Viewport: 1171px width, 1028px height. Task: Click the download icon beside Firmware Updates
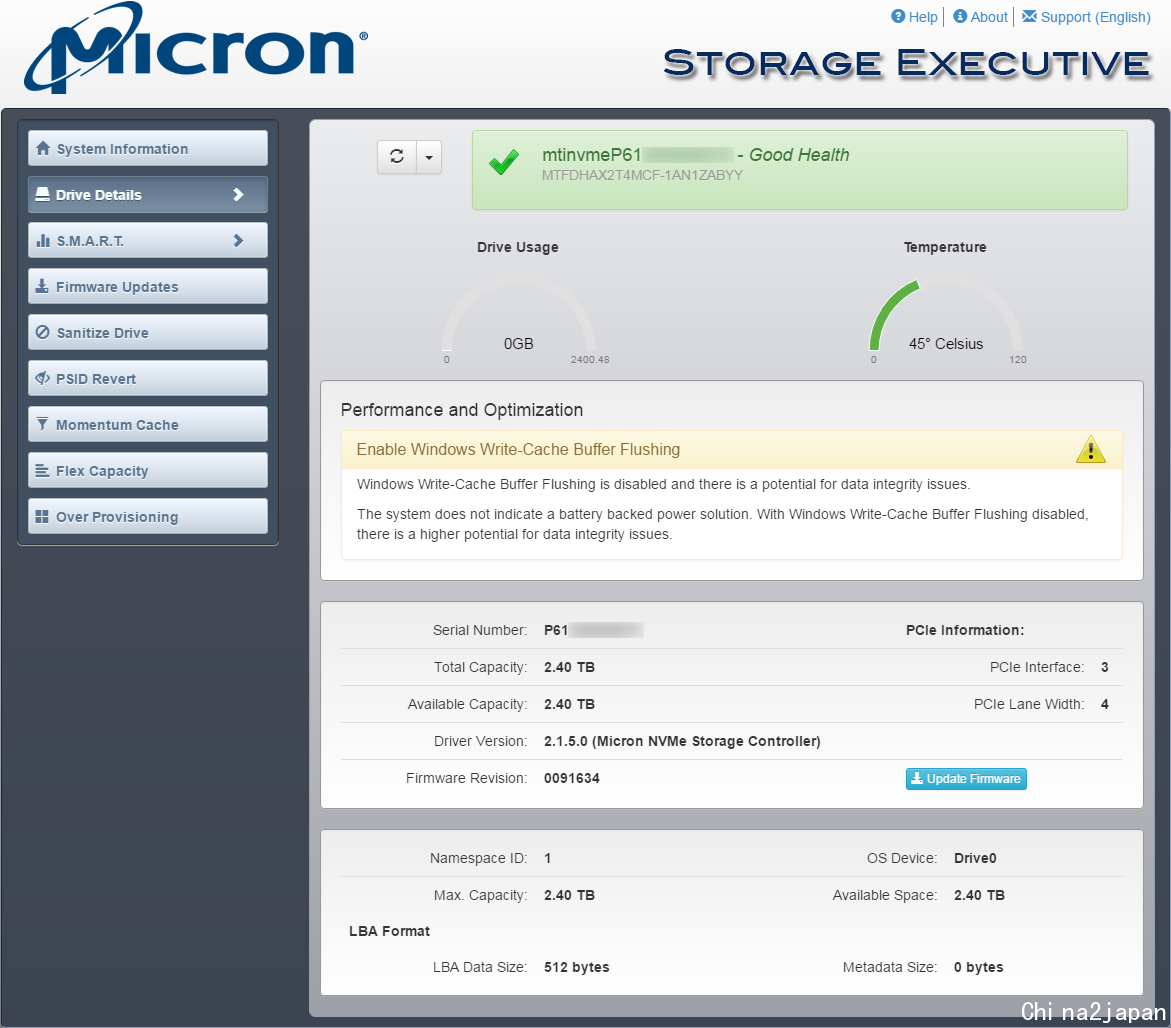point(43,286)
